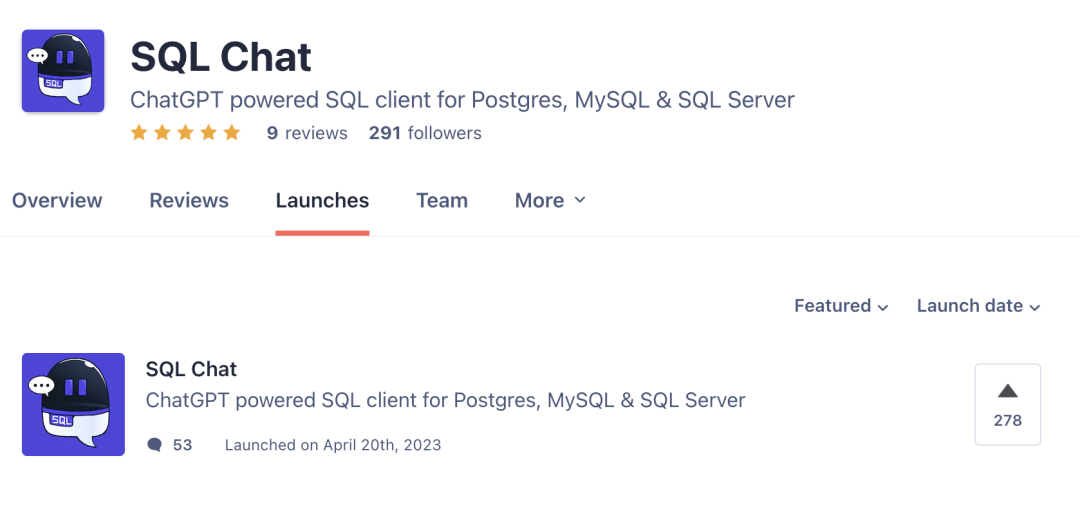Switch to the Reviews tab

point(189,200)
